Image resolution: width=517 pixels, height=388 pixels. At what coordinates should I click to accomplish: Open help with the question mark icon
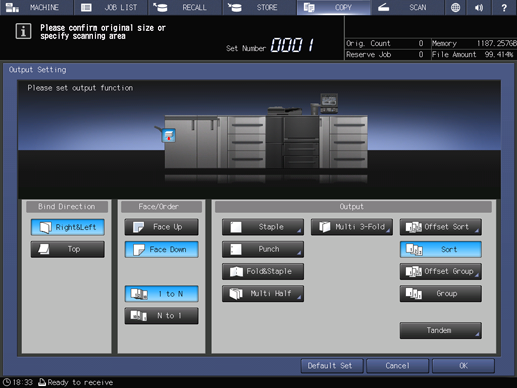(504, 7)
